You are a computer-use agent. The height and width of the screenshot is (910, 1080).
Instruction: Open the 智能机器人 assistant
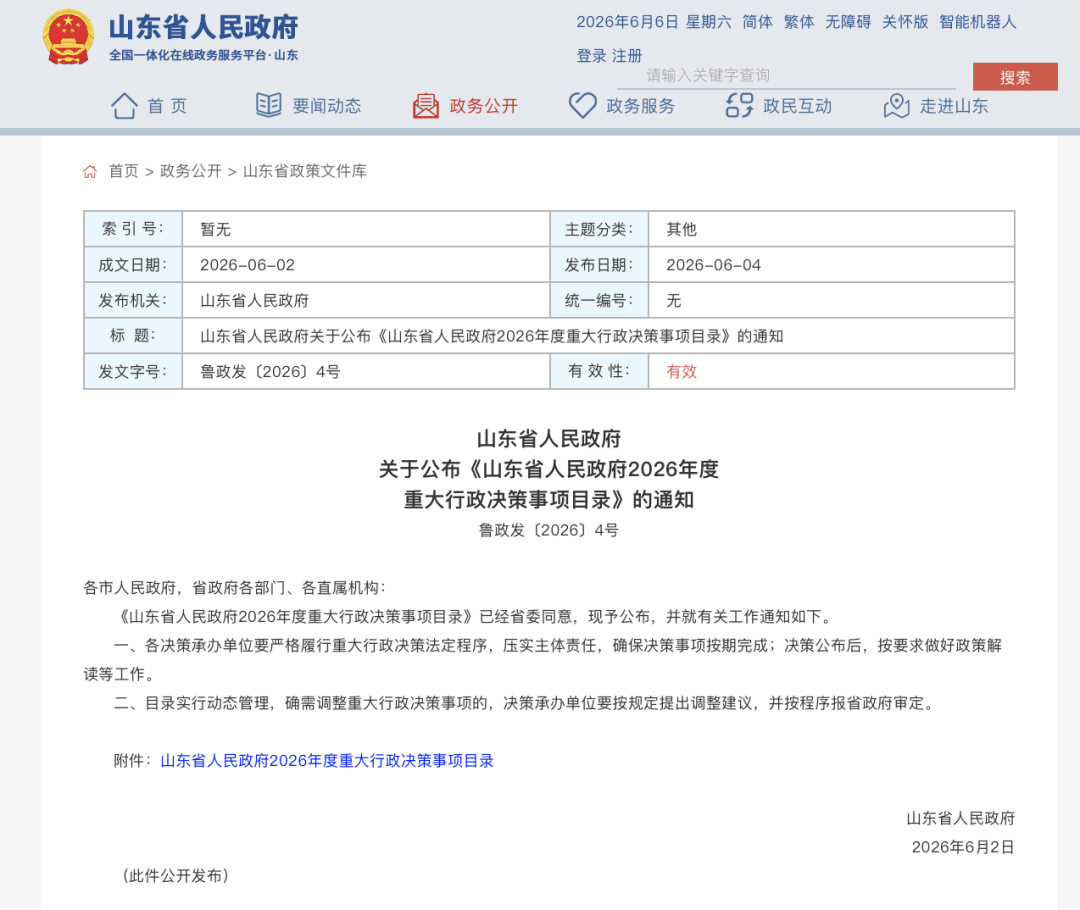[978, 22]
